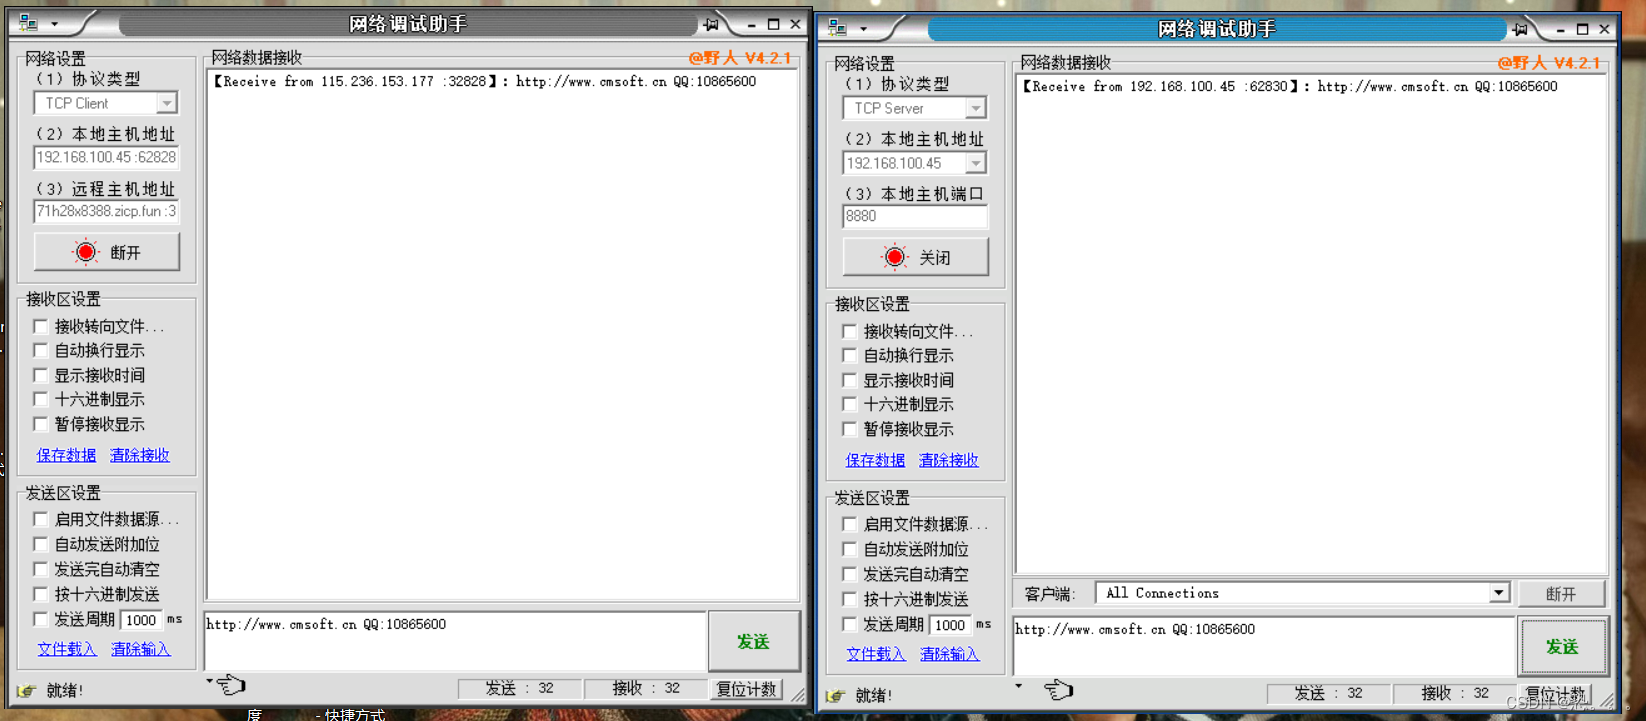Toggle 接收转向文件 checkbox in server window
1646x721 pixels.
(x=850, y=331)
